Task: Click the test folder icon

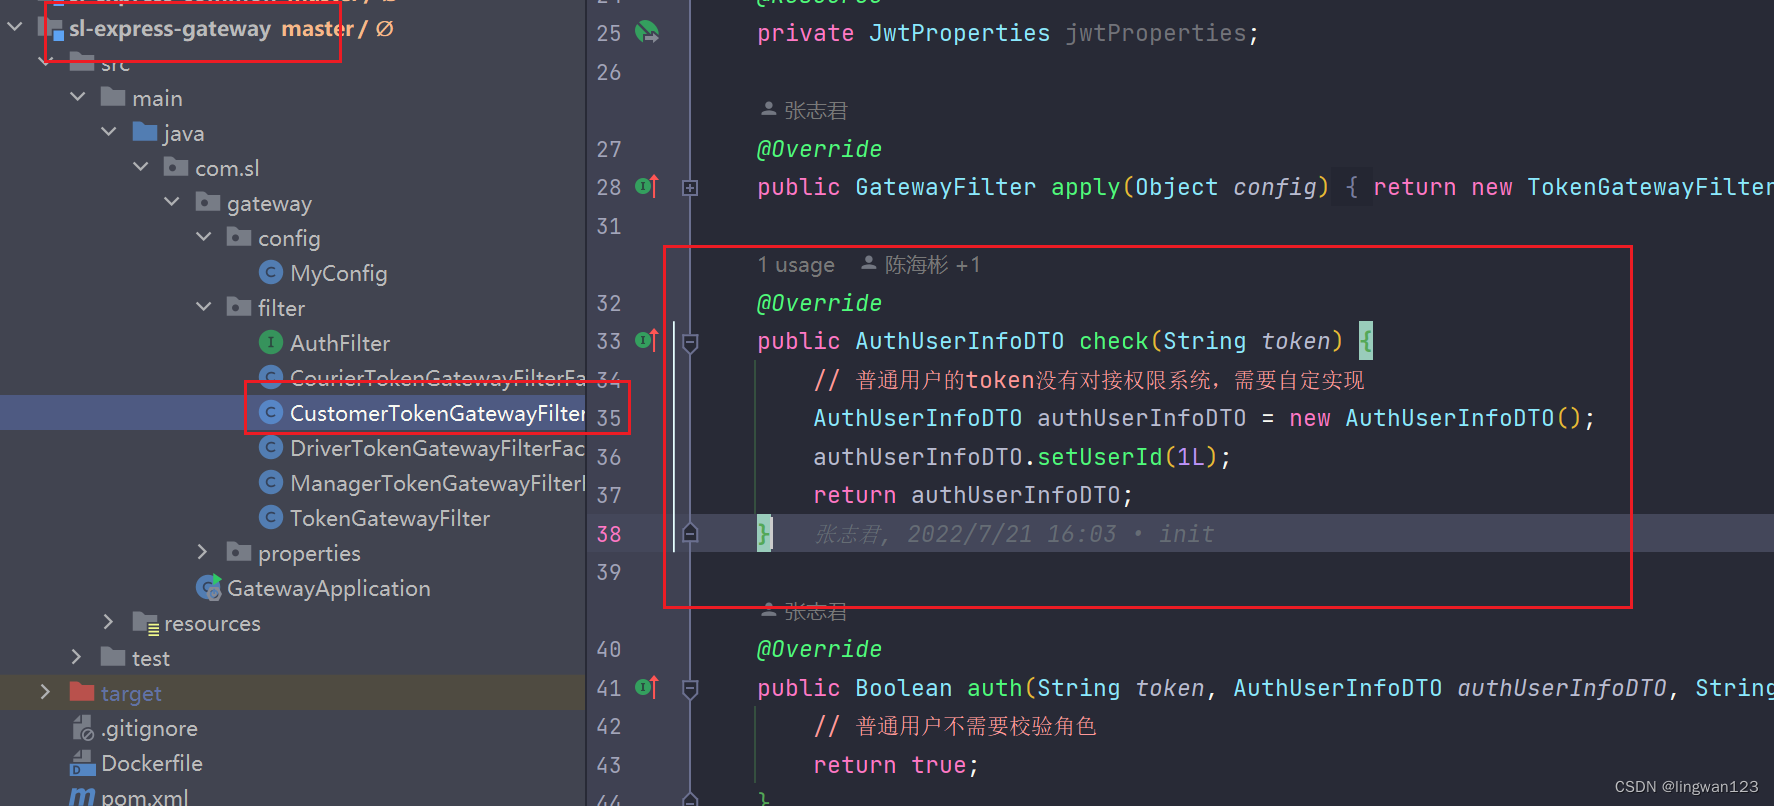Action: 113,656
